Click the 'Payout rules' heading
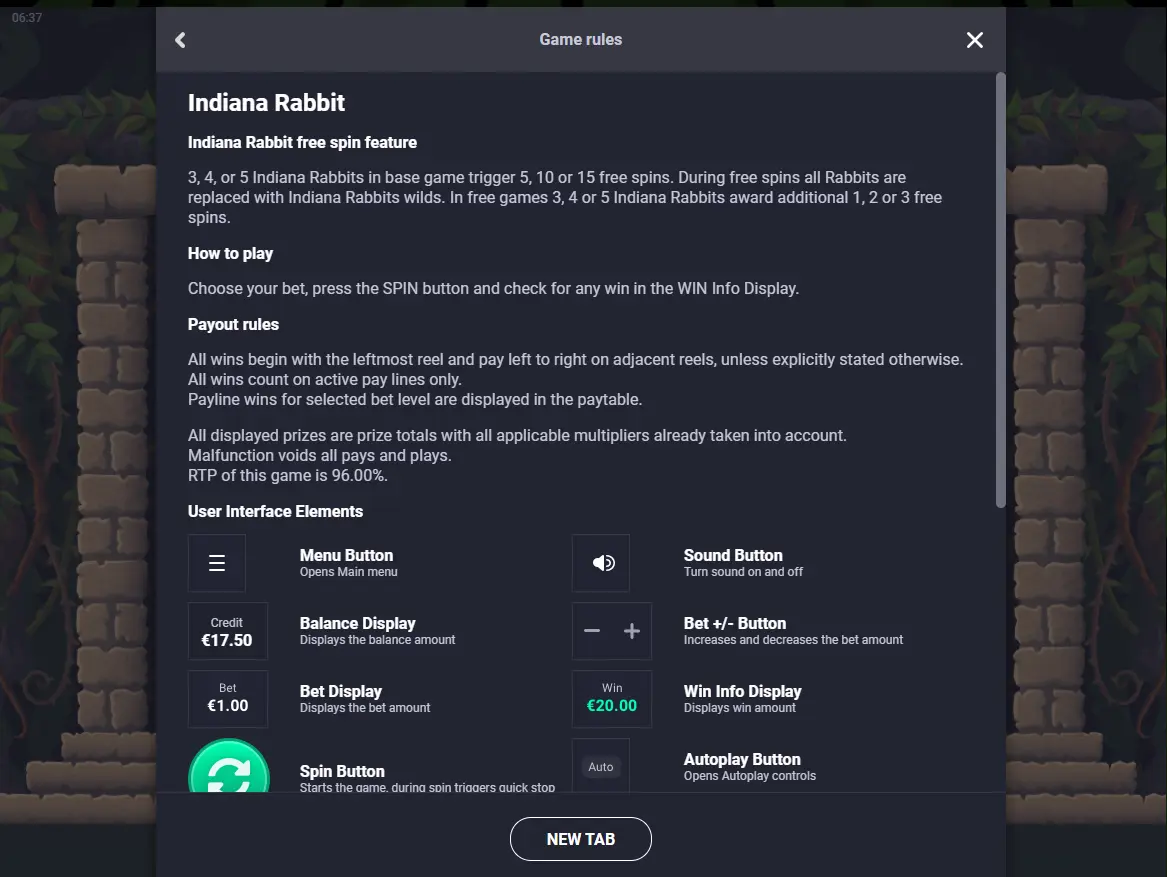 (233, 325)
